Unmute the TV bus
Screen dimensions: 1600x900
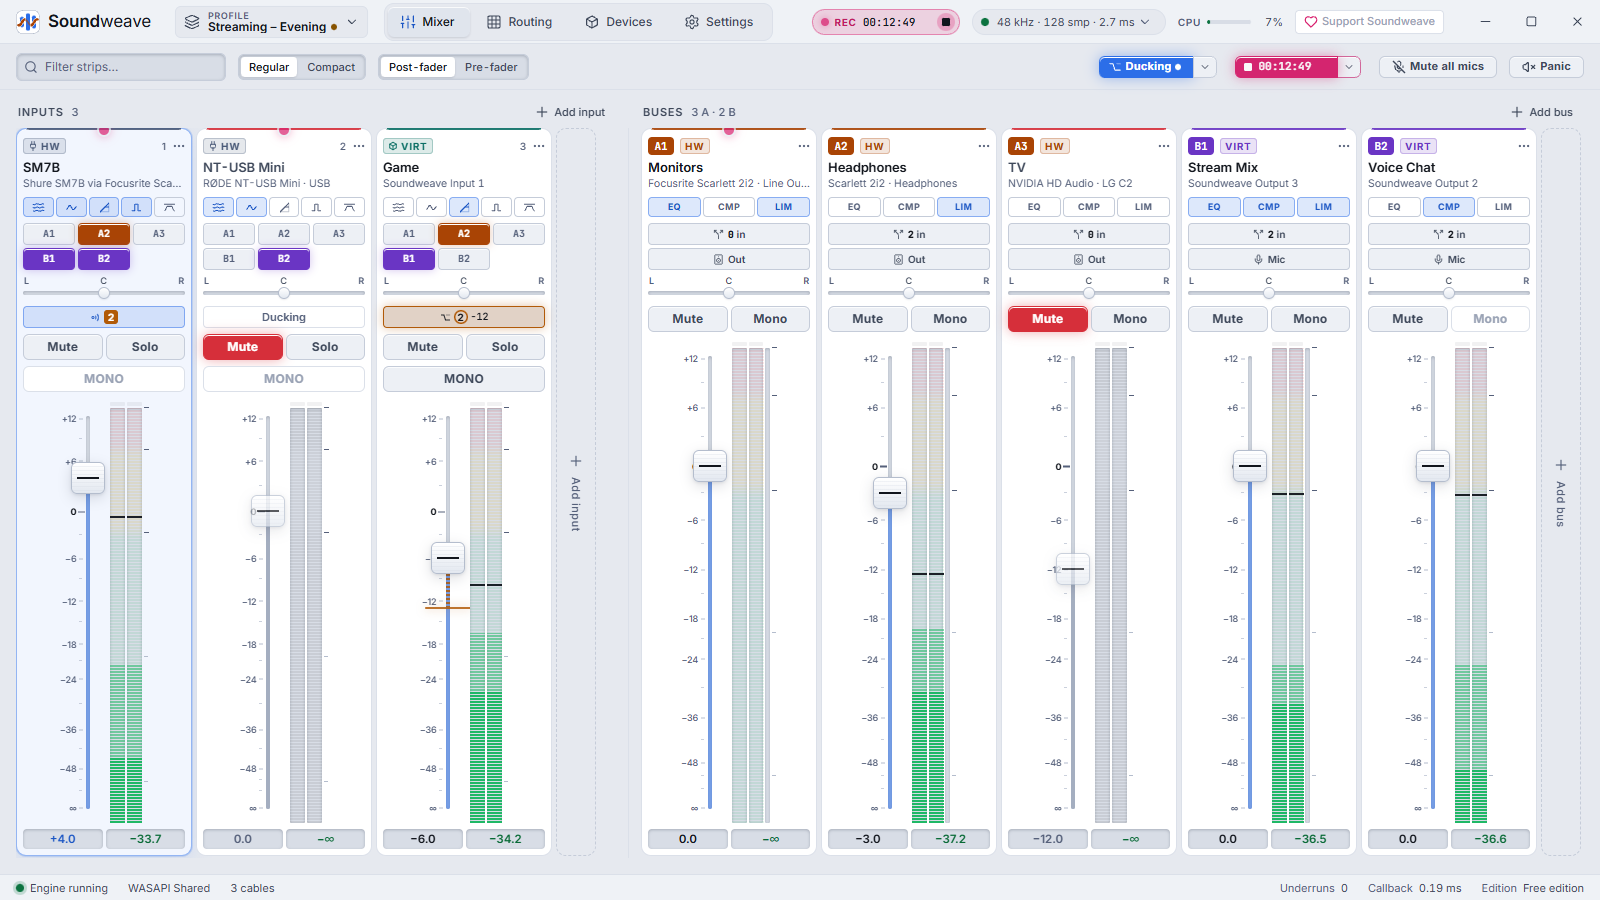click(1048, 319)
